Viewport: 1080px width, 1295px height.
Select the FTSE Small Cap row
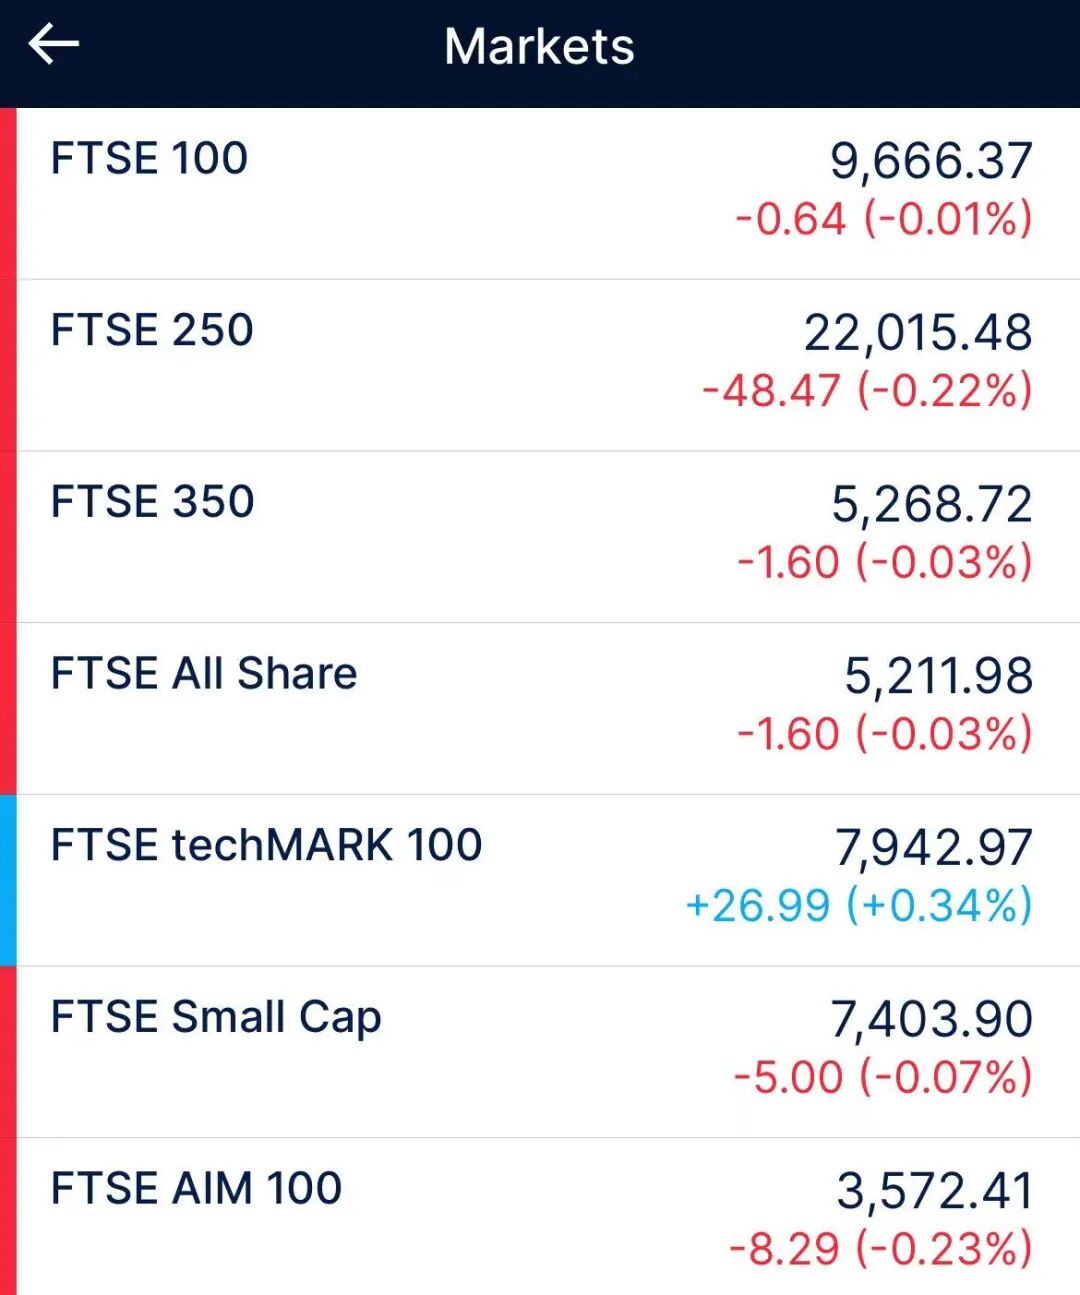click(216, 1018)
